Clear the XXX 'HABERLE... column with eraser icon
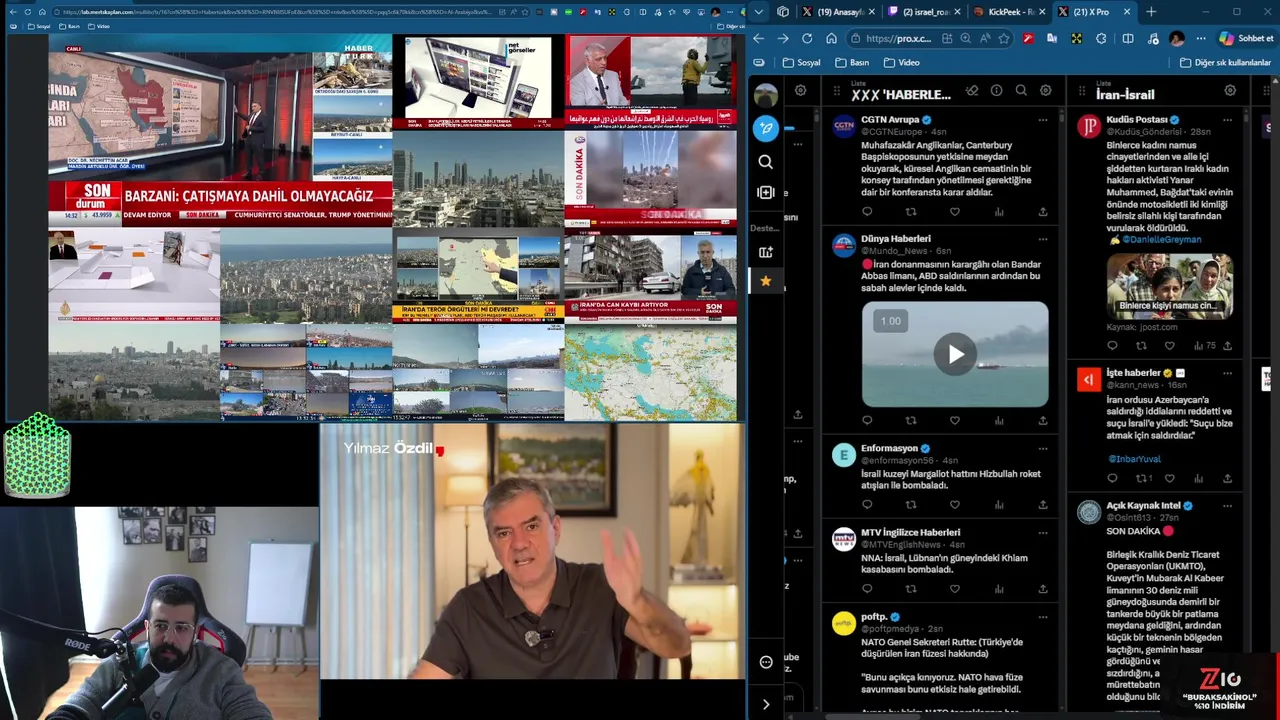The image size is (1280, 720). pyautogui.click(x=972, y=90)
